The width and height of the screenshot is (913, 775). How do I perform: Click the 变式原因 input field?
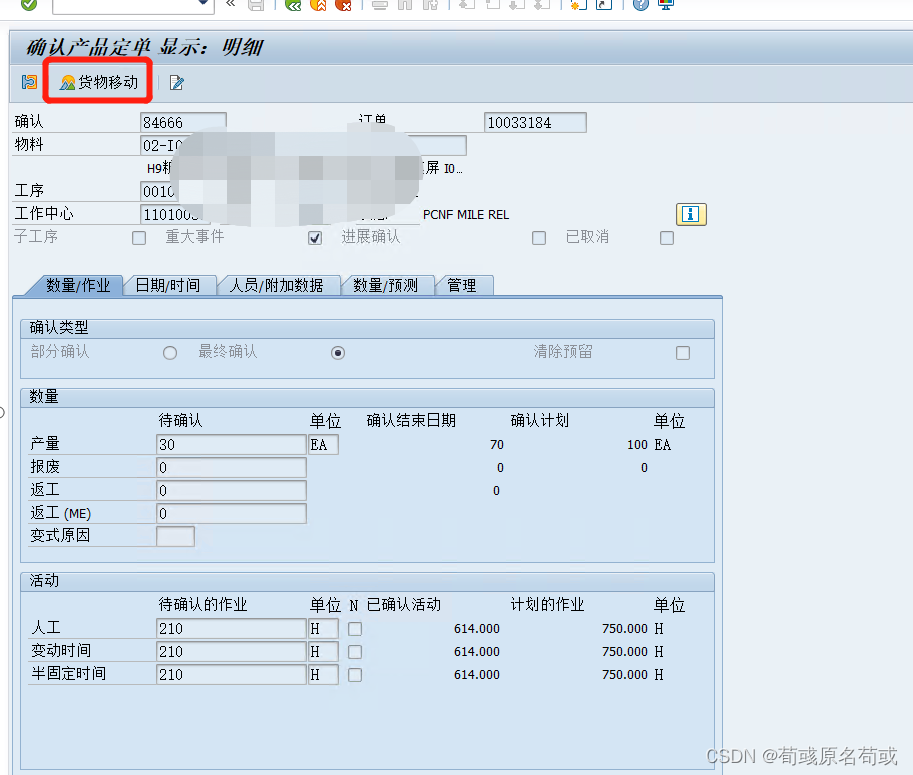point(175,536)
